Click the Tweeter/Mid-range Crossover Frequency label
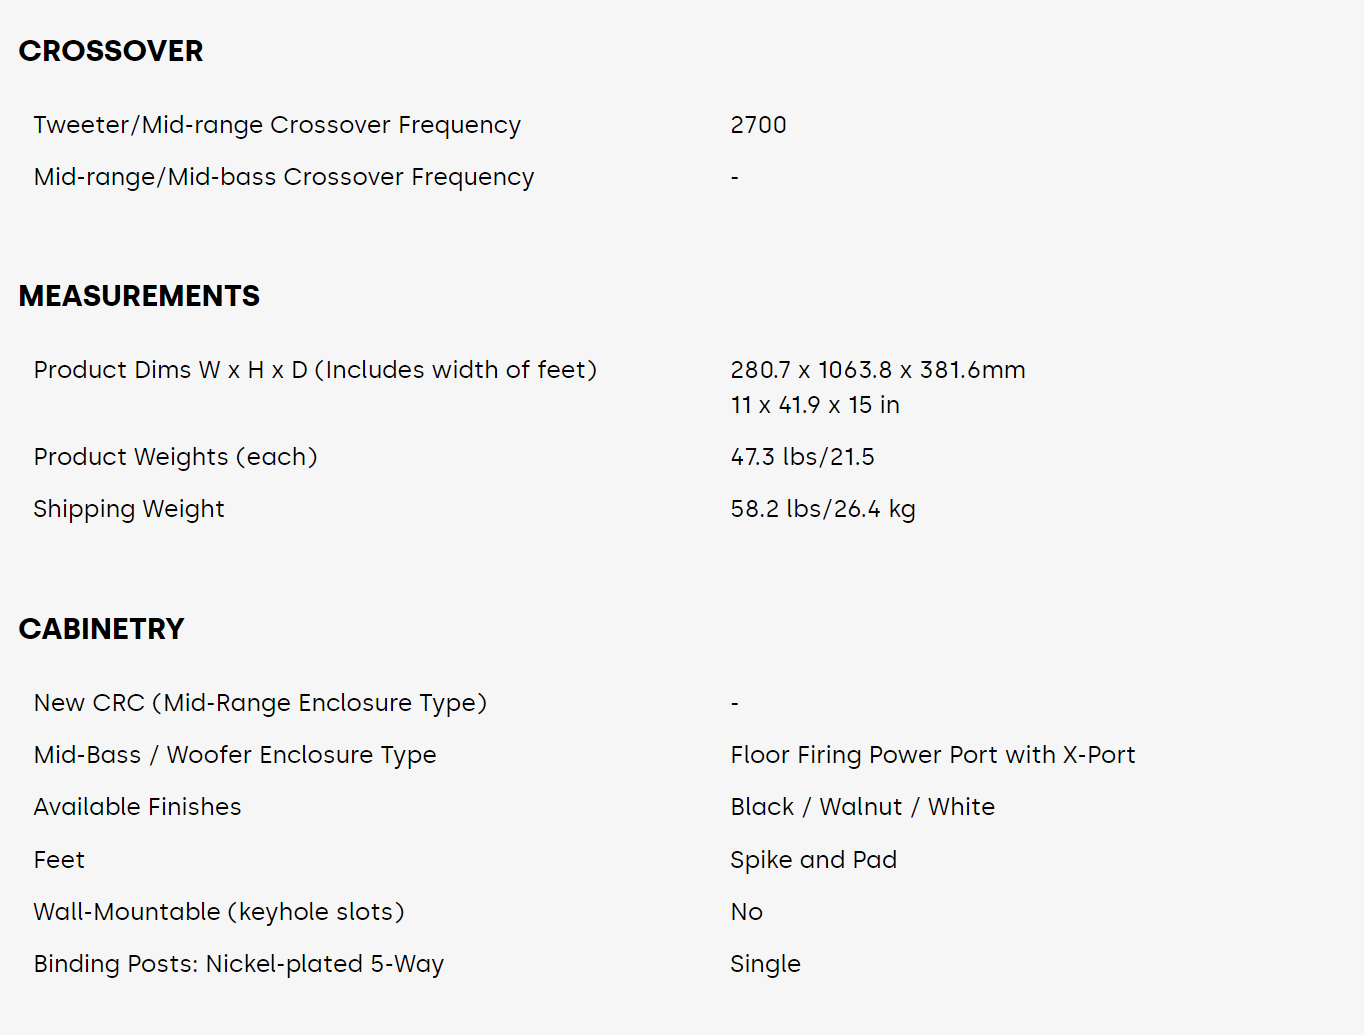Screen dimensions: 1364x1035 tap(277, 125)
